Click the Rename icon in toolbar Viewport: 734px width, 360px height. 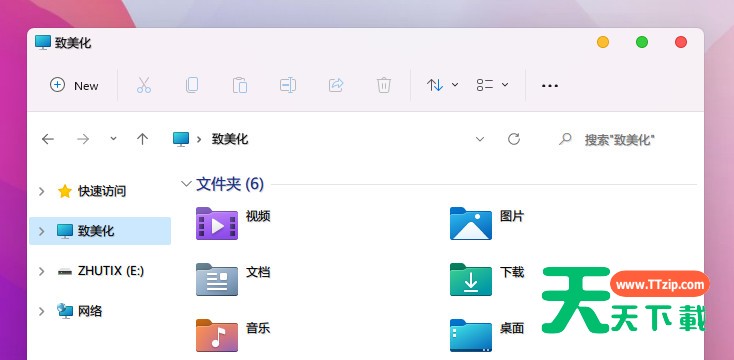pyautogui.click(x=288, y=85)
